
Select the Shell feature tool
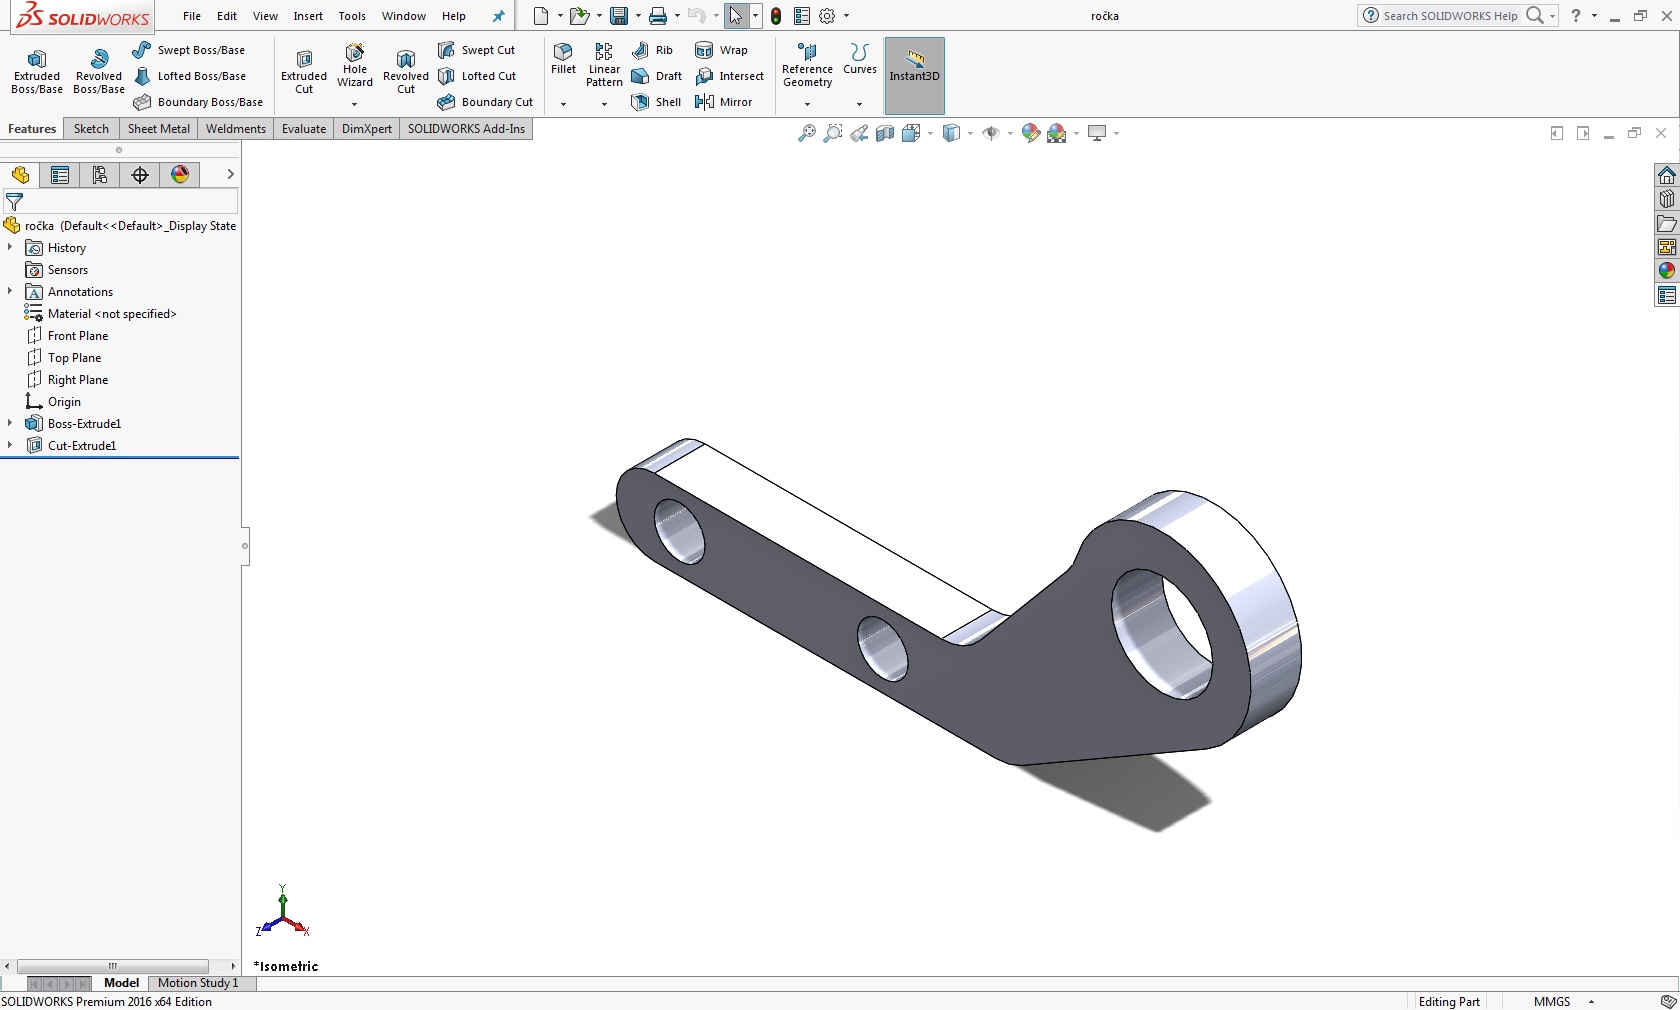pyautogui.click(x=656, y=102)
